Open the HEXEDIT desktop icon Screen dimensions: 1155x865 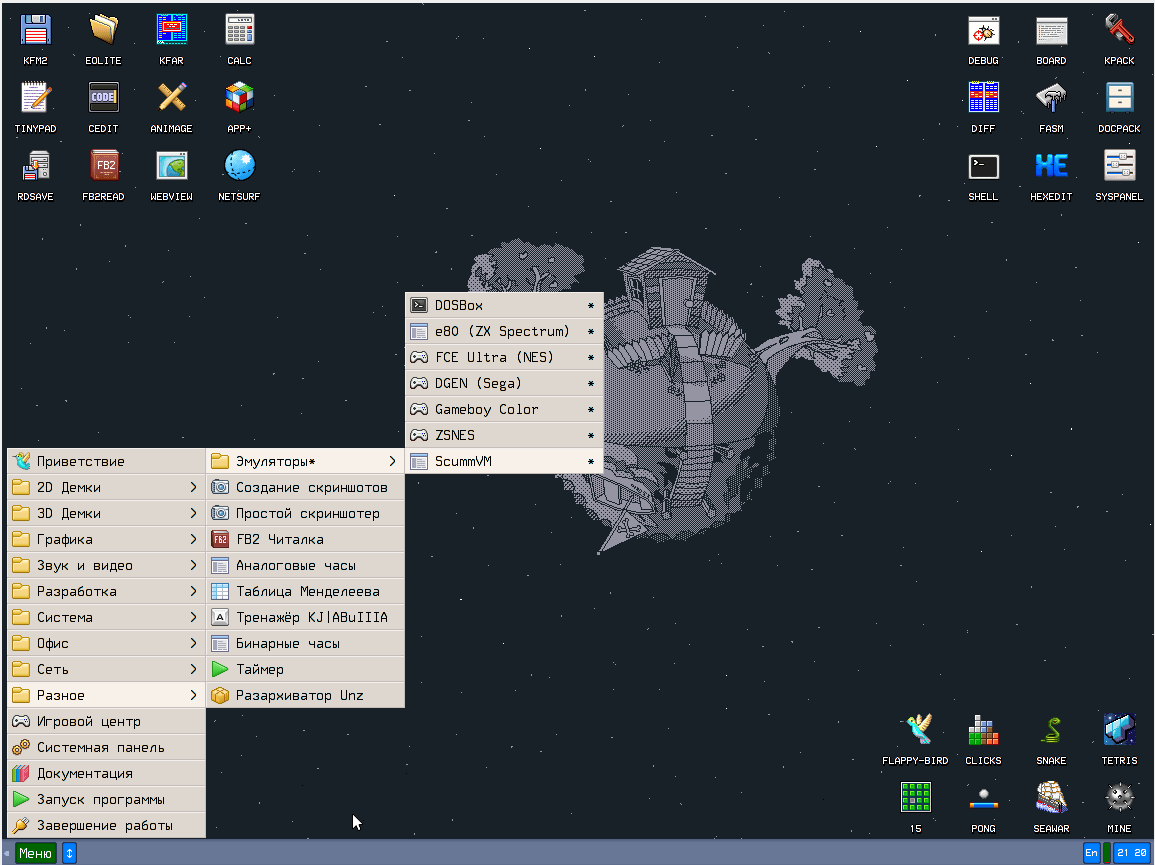tap(1051, 167)
